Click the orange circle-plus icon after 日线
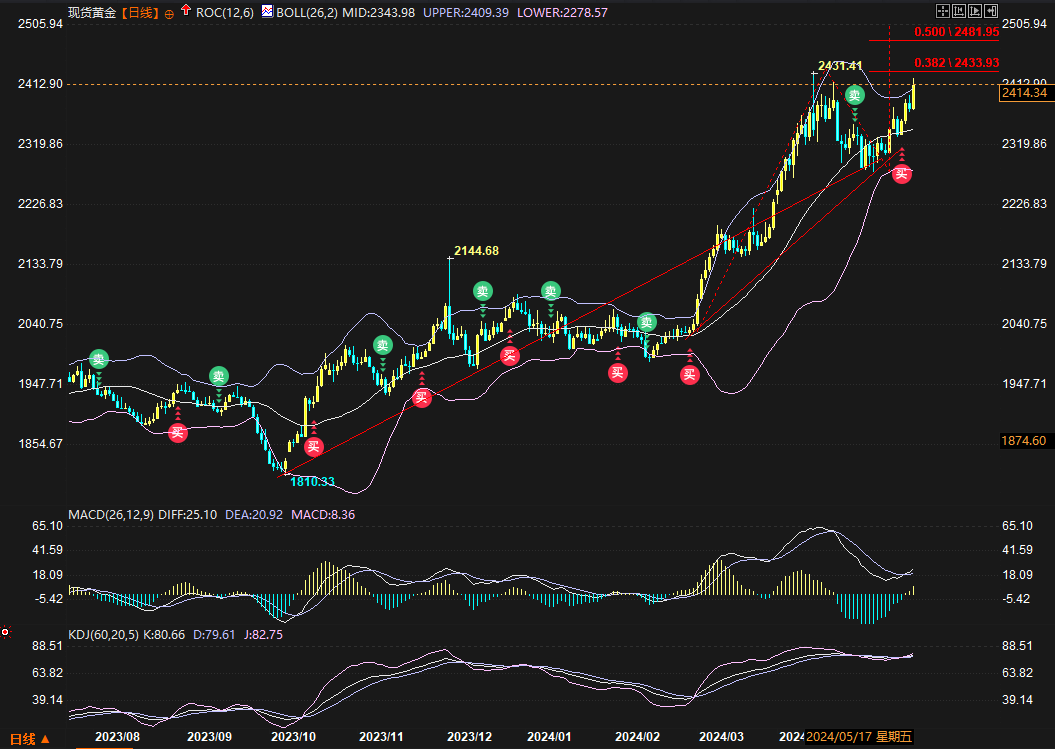Screen dimensions: 1055x749 (x=168, y=13)
